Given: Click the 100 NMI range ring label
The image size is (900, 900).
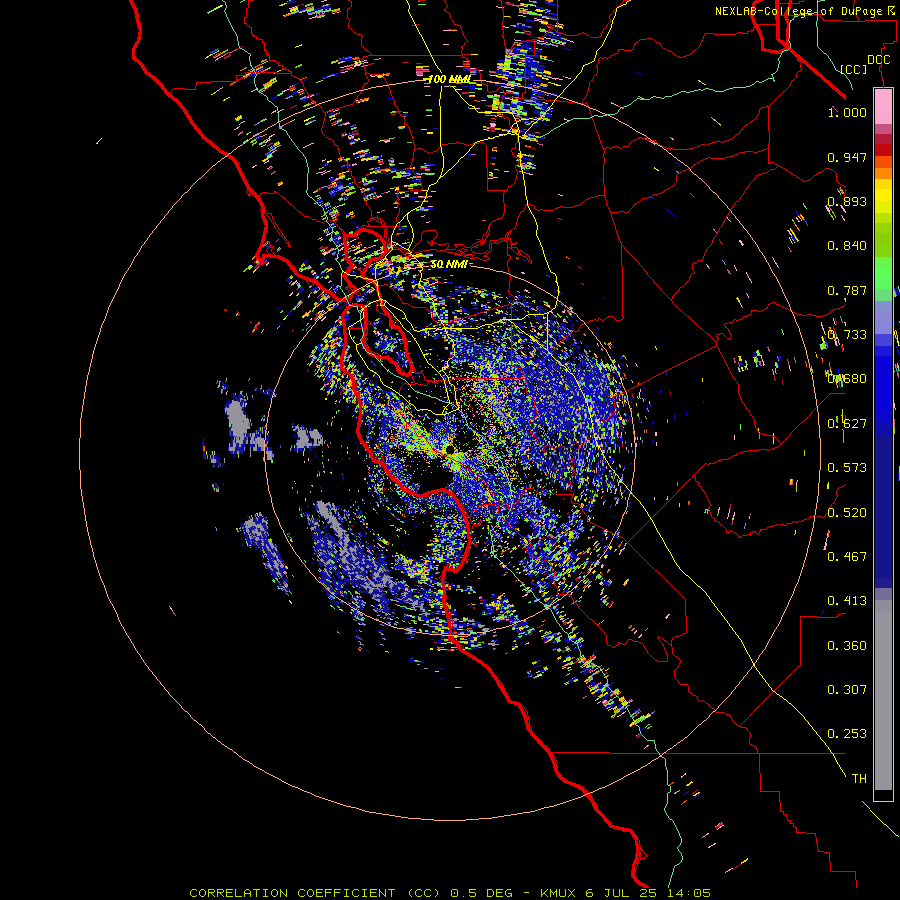Looking at the screenshot, I should (x=449, y=79).
